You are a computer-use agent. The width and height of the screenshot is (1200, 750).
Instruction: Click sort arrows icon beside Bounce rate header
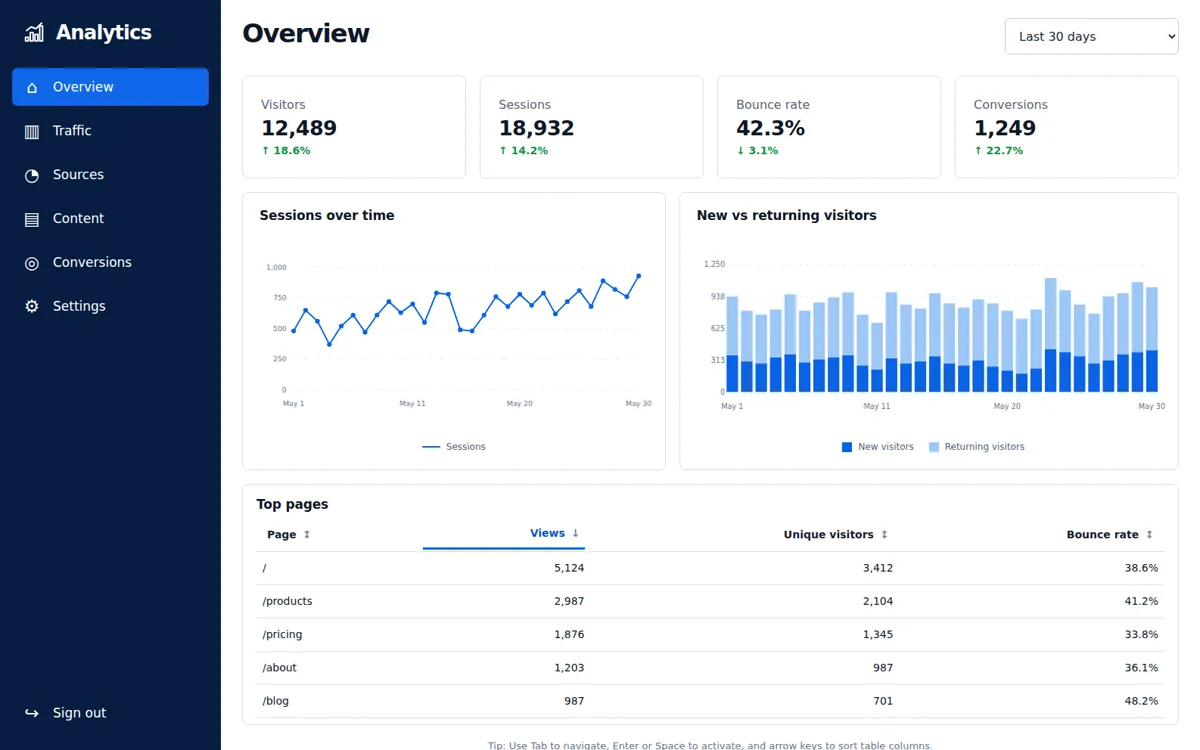coord(1149,535)
